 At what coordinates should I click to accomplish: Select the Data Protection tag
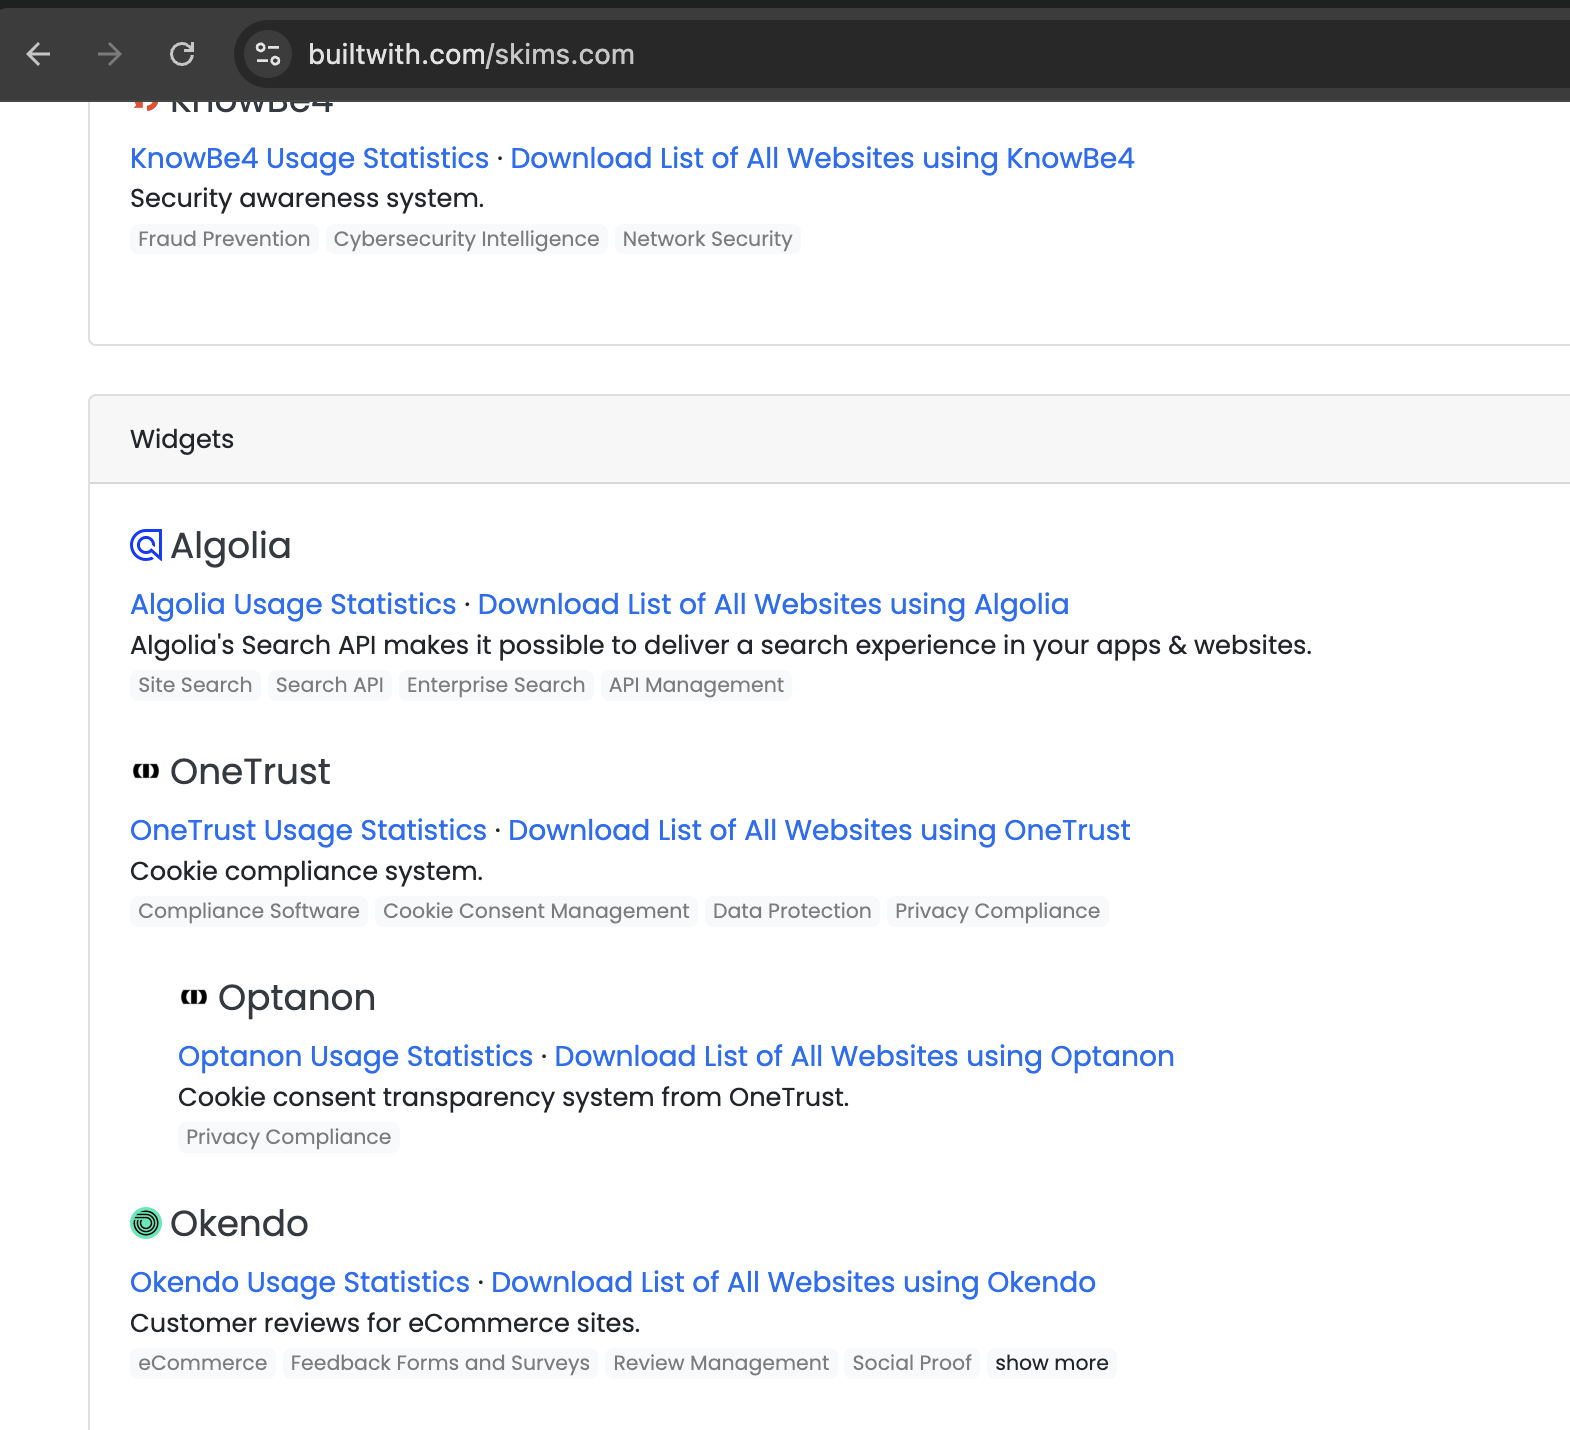point(792,911)
